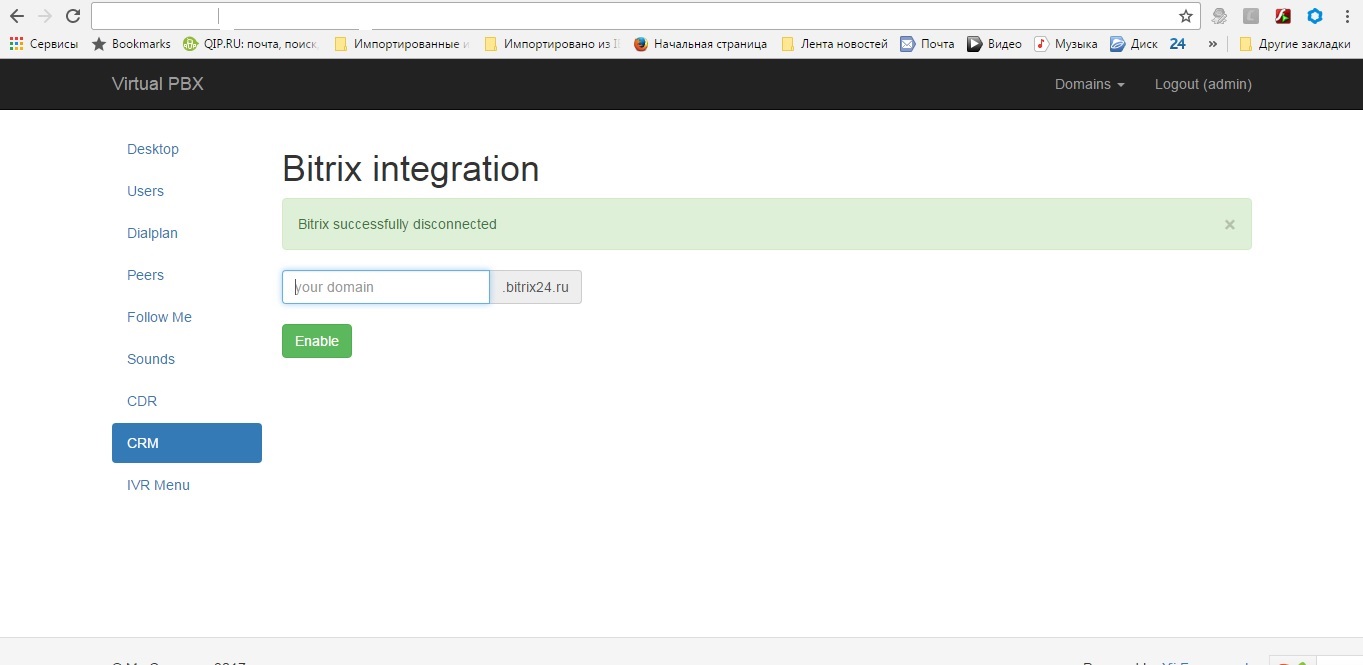Open the Dialplan sidebar item

pos(187,233)
